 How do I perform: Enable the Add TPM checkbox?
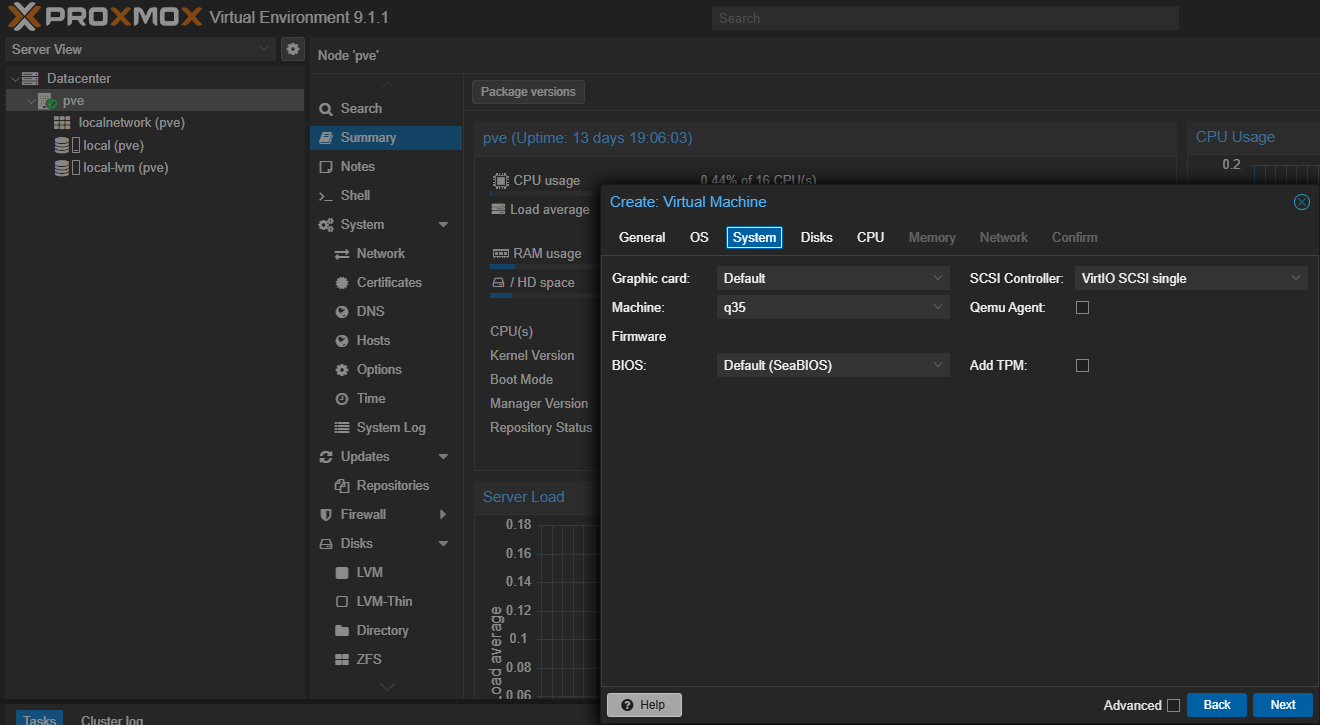click(1082, 365)
